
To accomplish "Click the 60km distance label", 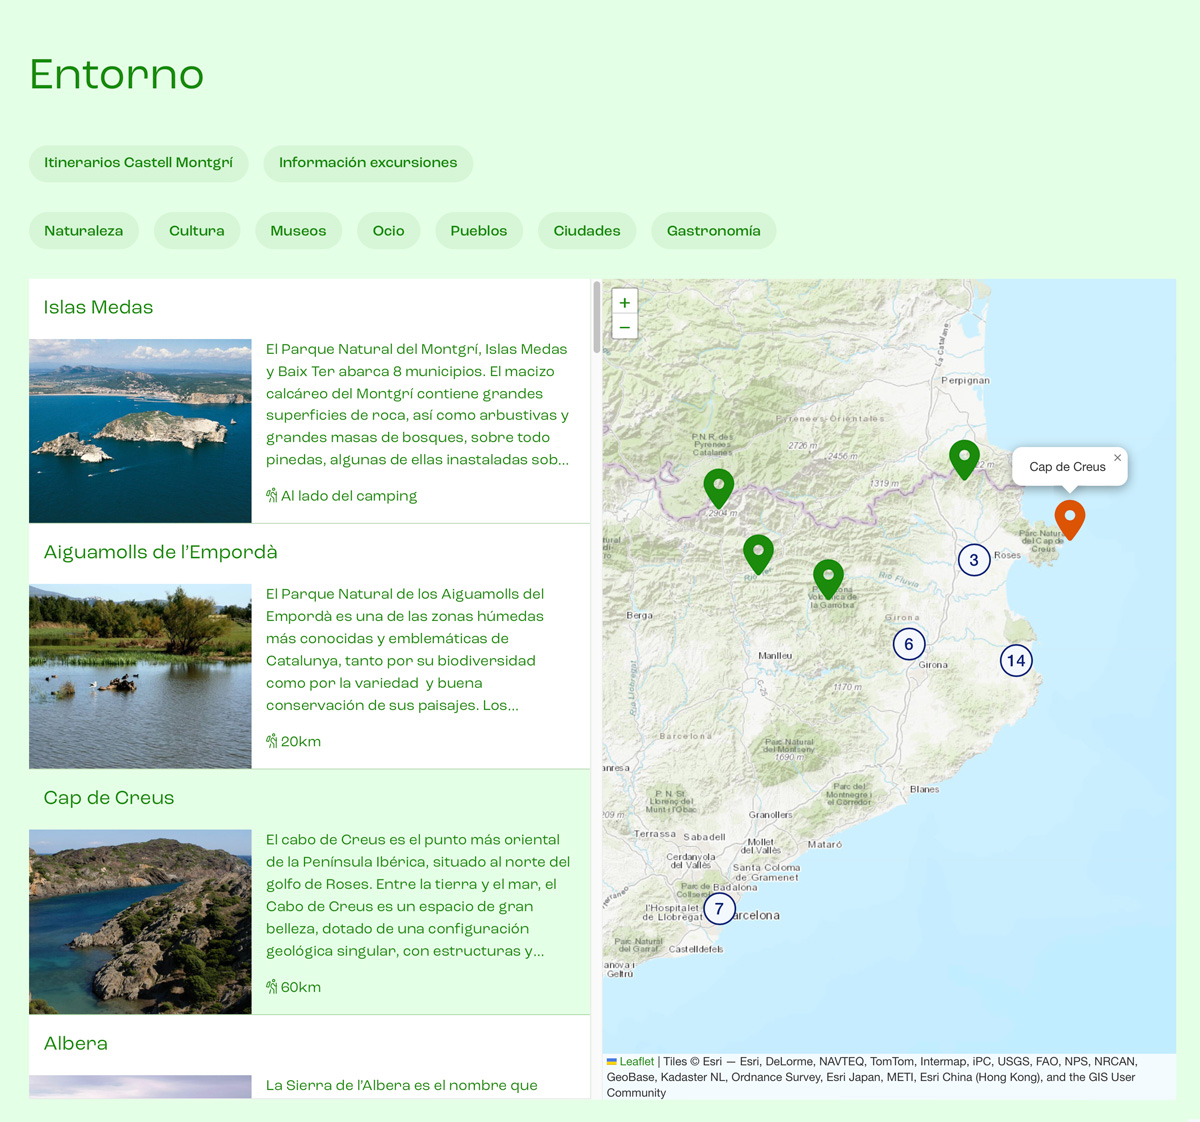I will pyautogui.click(x=301, y=987).
